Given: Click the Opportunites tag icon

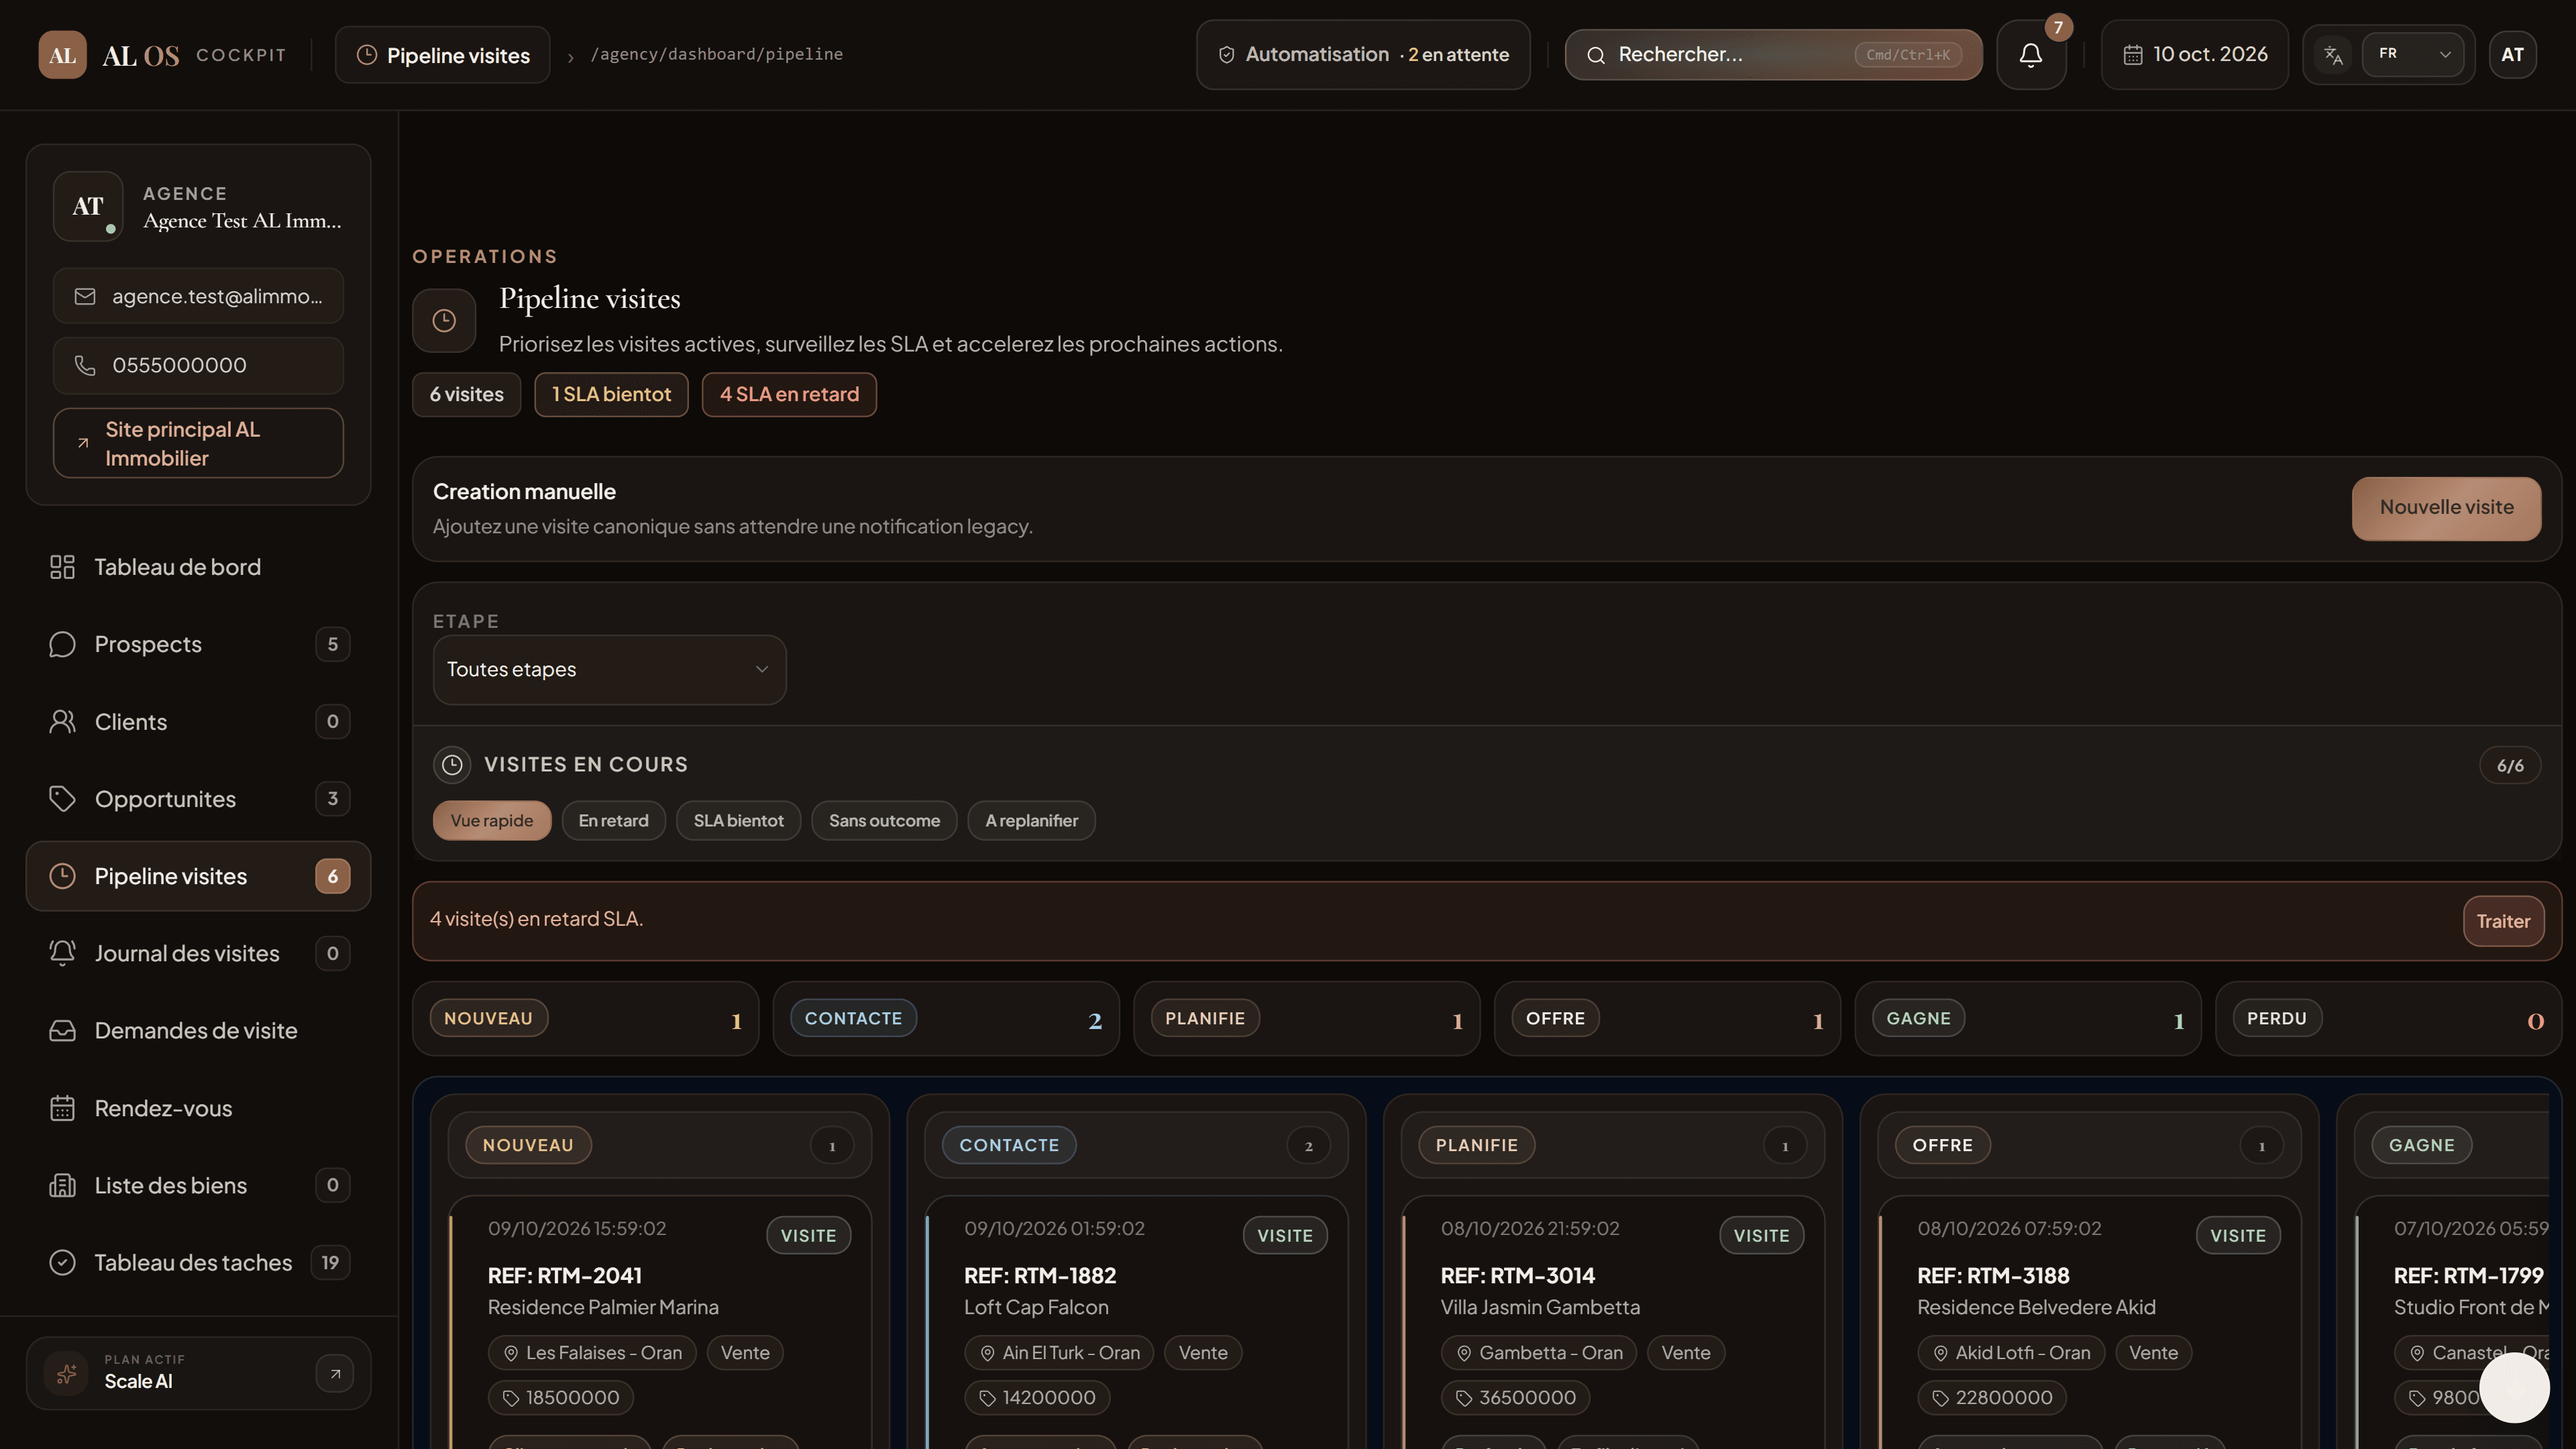Looking at the screenshot, I should click(62, 799).
